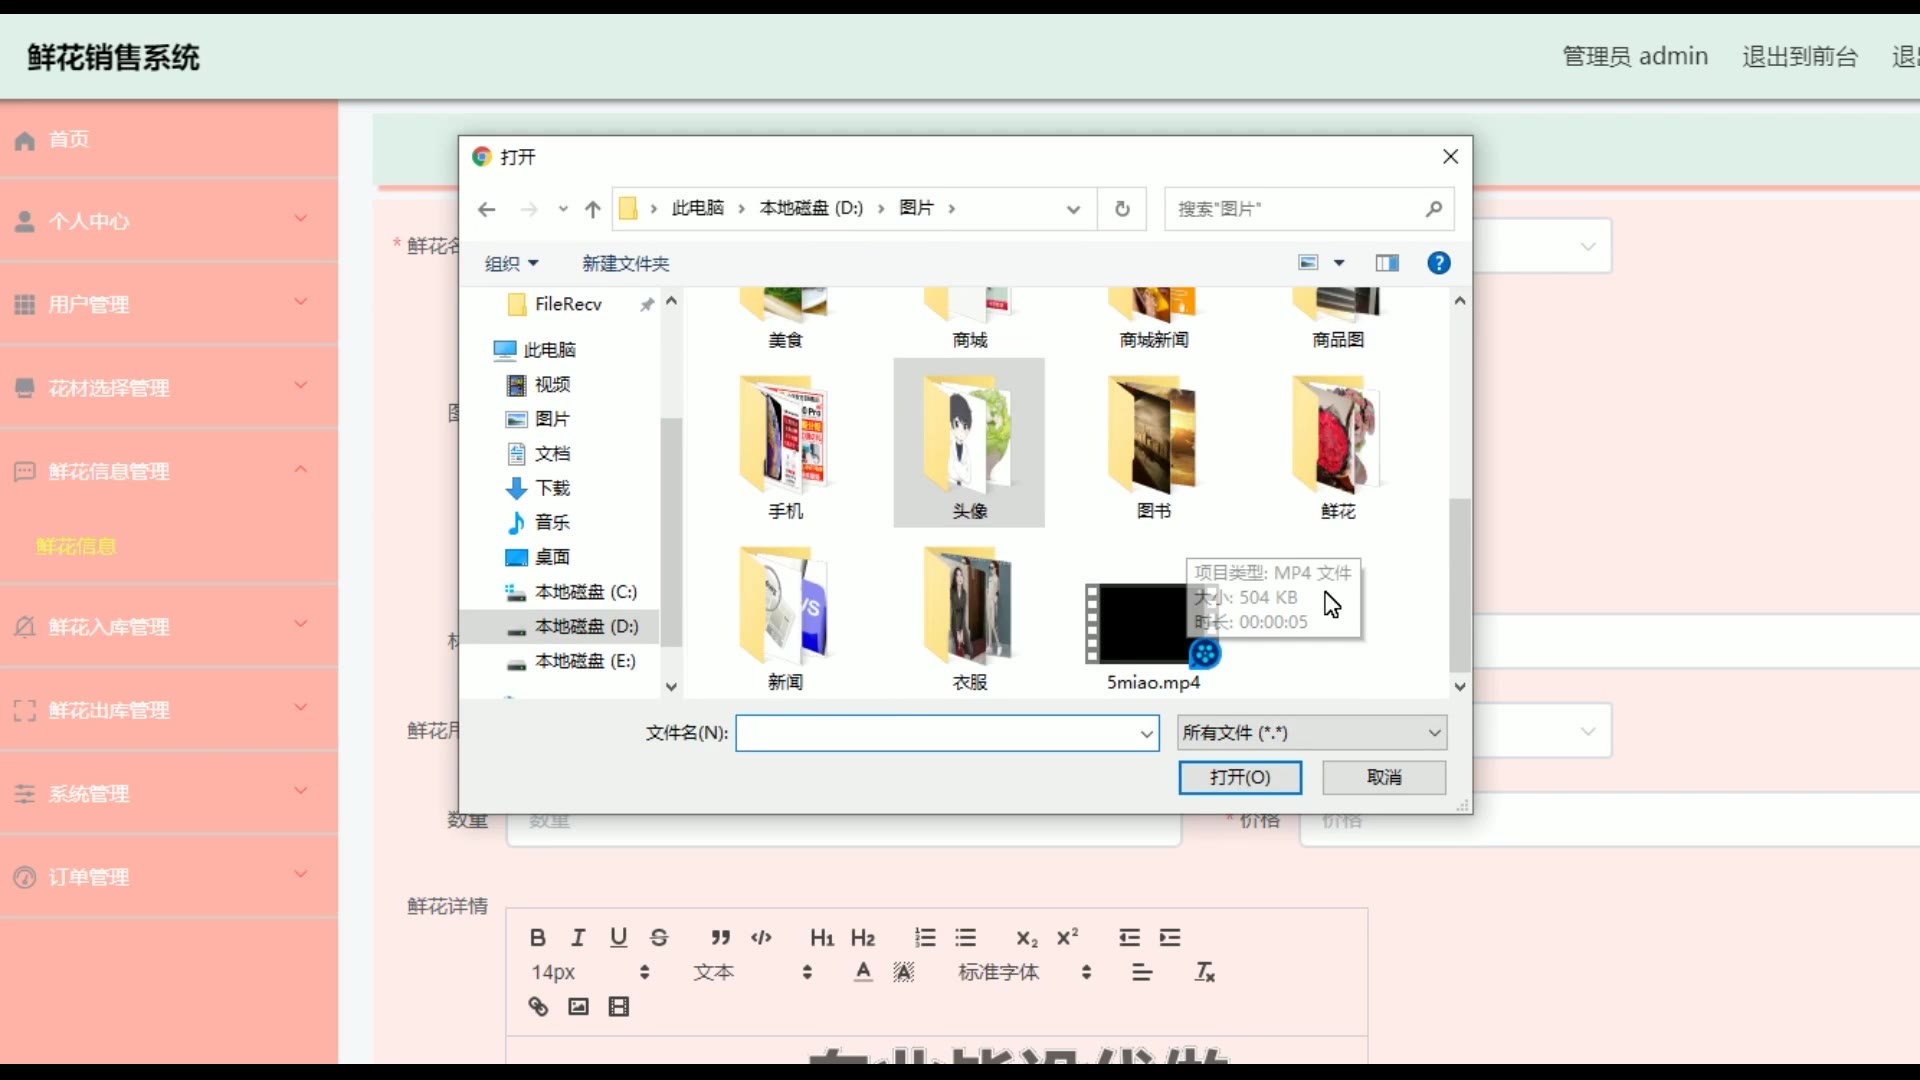Click the refresh icon in the file dialog
The image size is (1920, 1080).
tap(1122, 208)
